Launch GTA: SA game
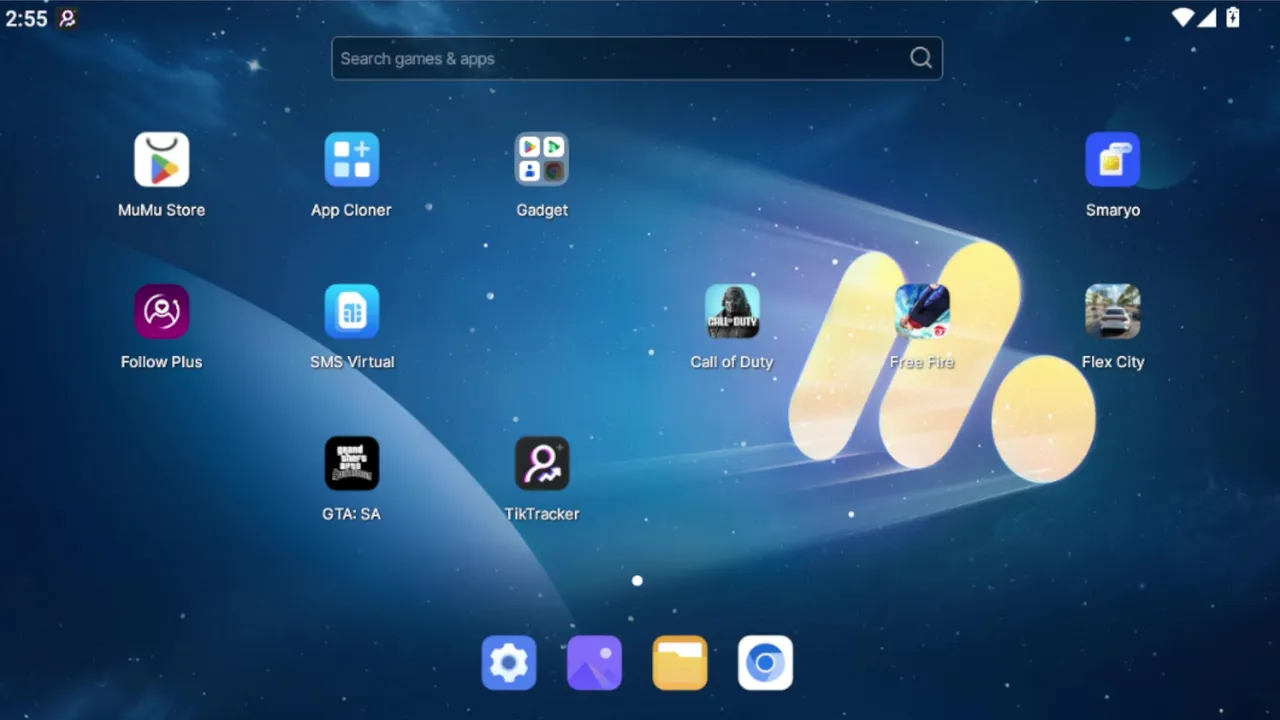1280x720 pixels. click(x=352, y=464)
